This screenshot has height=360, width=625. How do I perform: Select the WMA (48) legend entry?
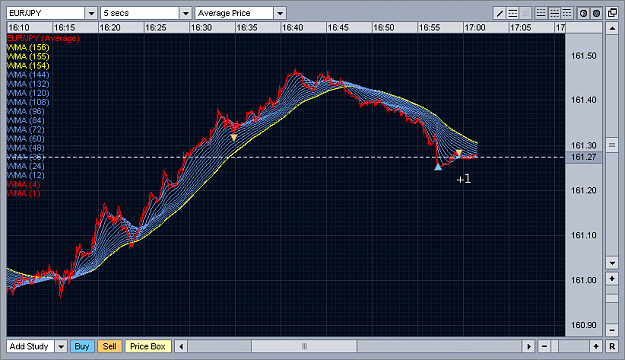(x=26, y=148)
